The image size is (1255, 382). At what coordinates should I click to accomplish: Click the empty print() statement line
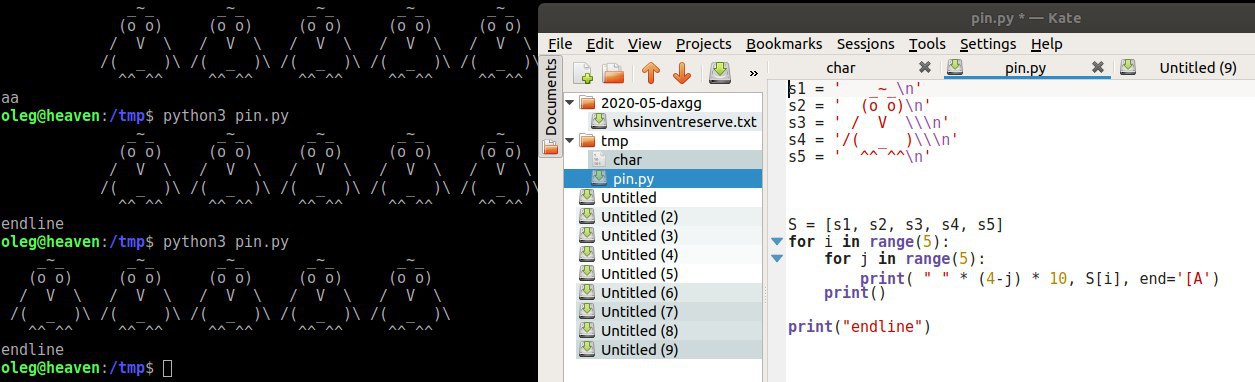click(x=855, y=293)
